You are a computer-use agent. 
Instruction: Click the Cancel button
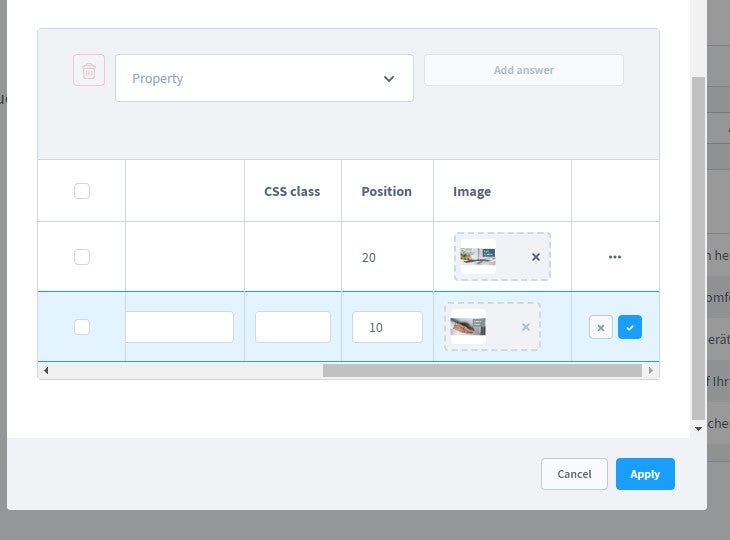[x=575, y=474]
